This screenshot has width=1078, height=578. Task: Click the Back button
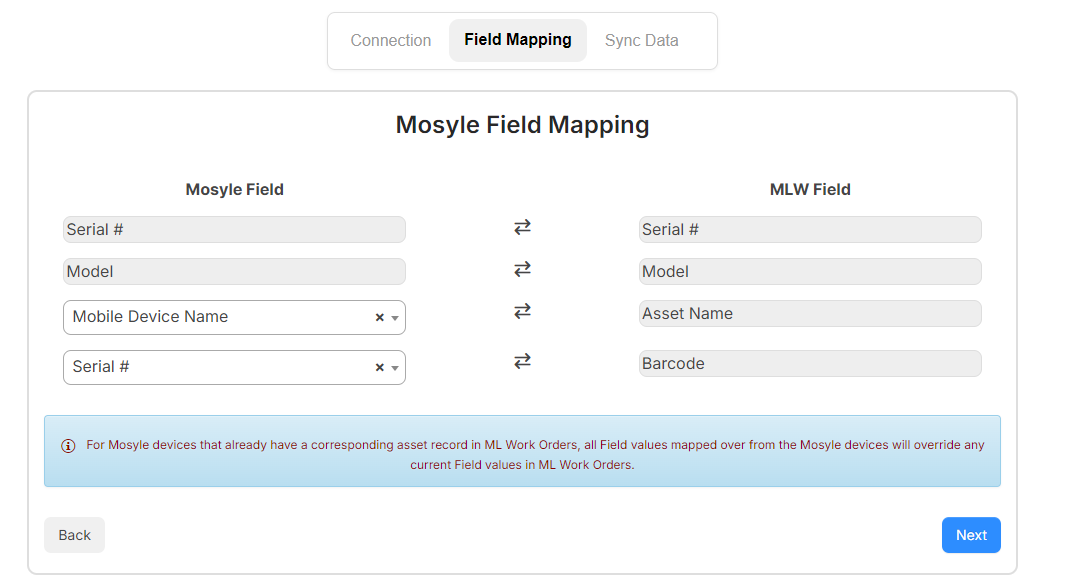click(x=74, y=535)
